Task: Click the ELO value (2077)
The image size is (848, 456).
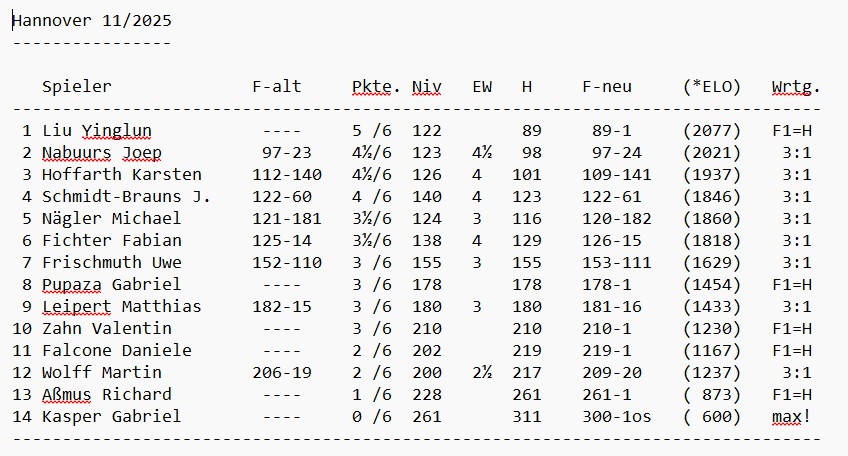Action: pos(712,131)
